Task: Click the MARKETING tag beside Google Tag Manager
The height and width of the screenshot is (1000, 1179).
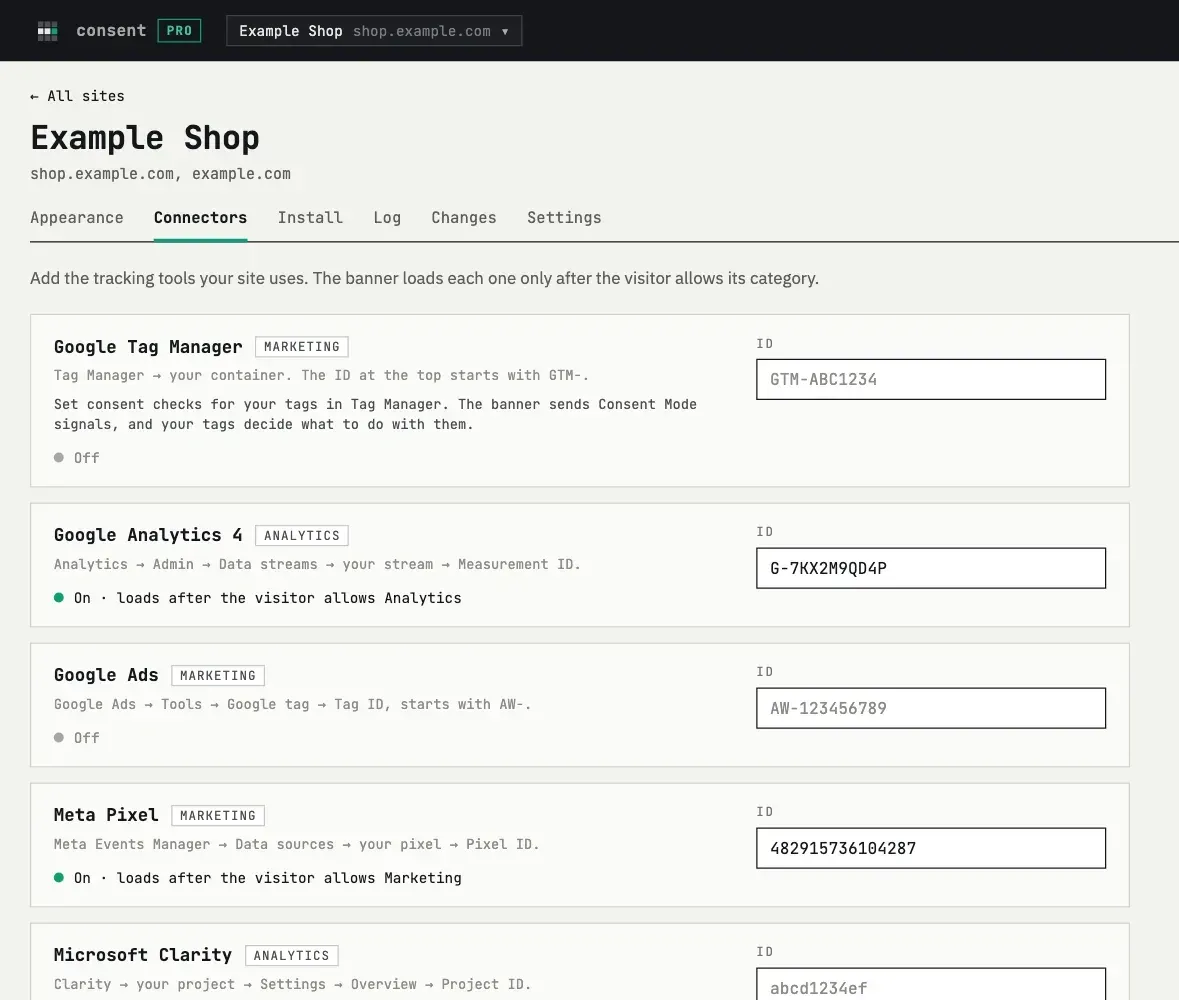Action: (x=302, y=347)
